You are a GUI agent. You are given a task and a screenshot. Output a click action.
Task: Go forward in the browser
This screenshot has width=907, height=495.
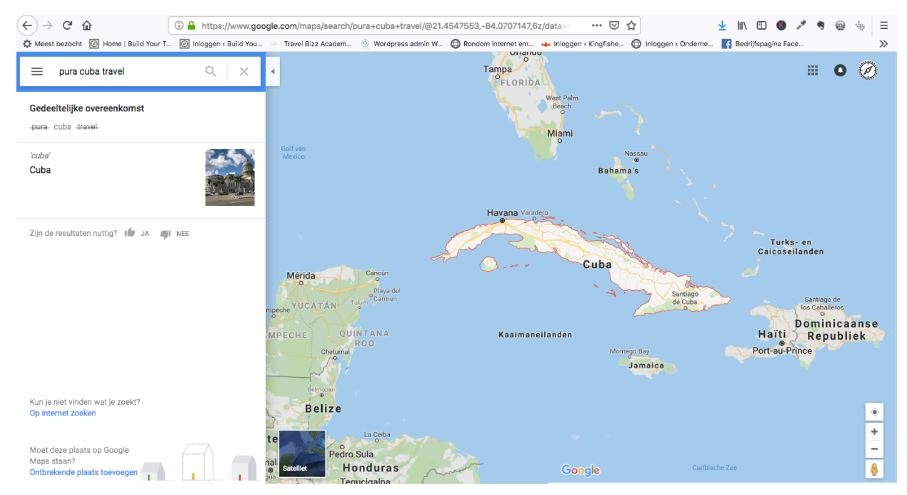tap(48, 25)
